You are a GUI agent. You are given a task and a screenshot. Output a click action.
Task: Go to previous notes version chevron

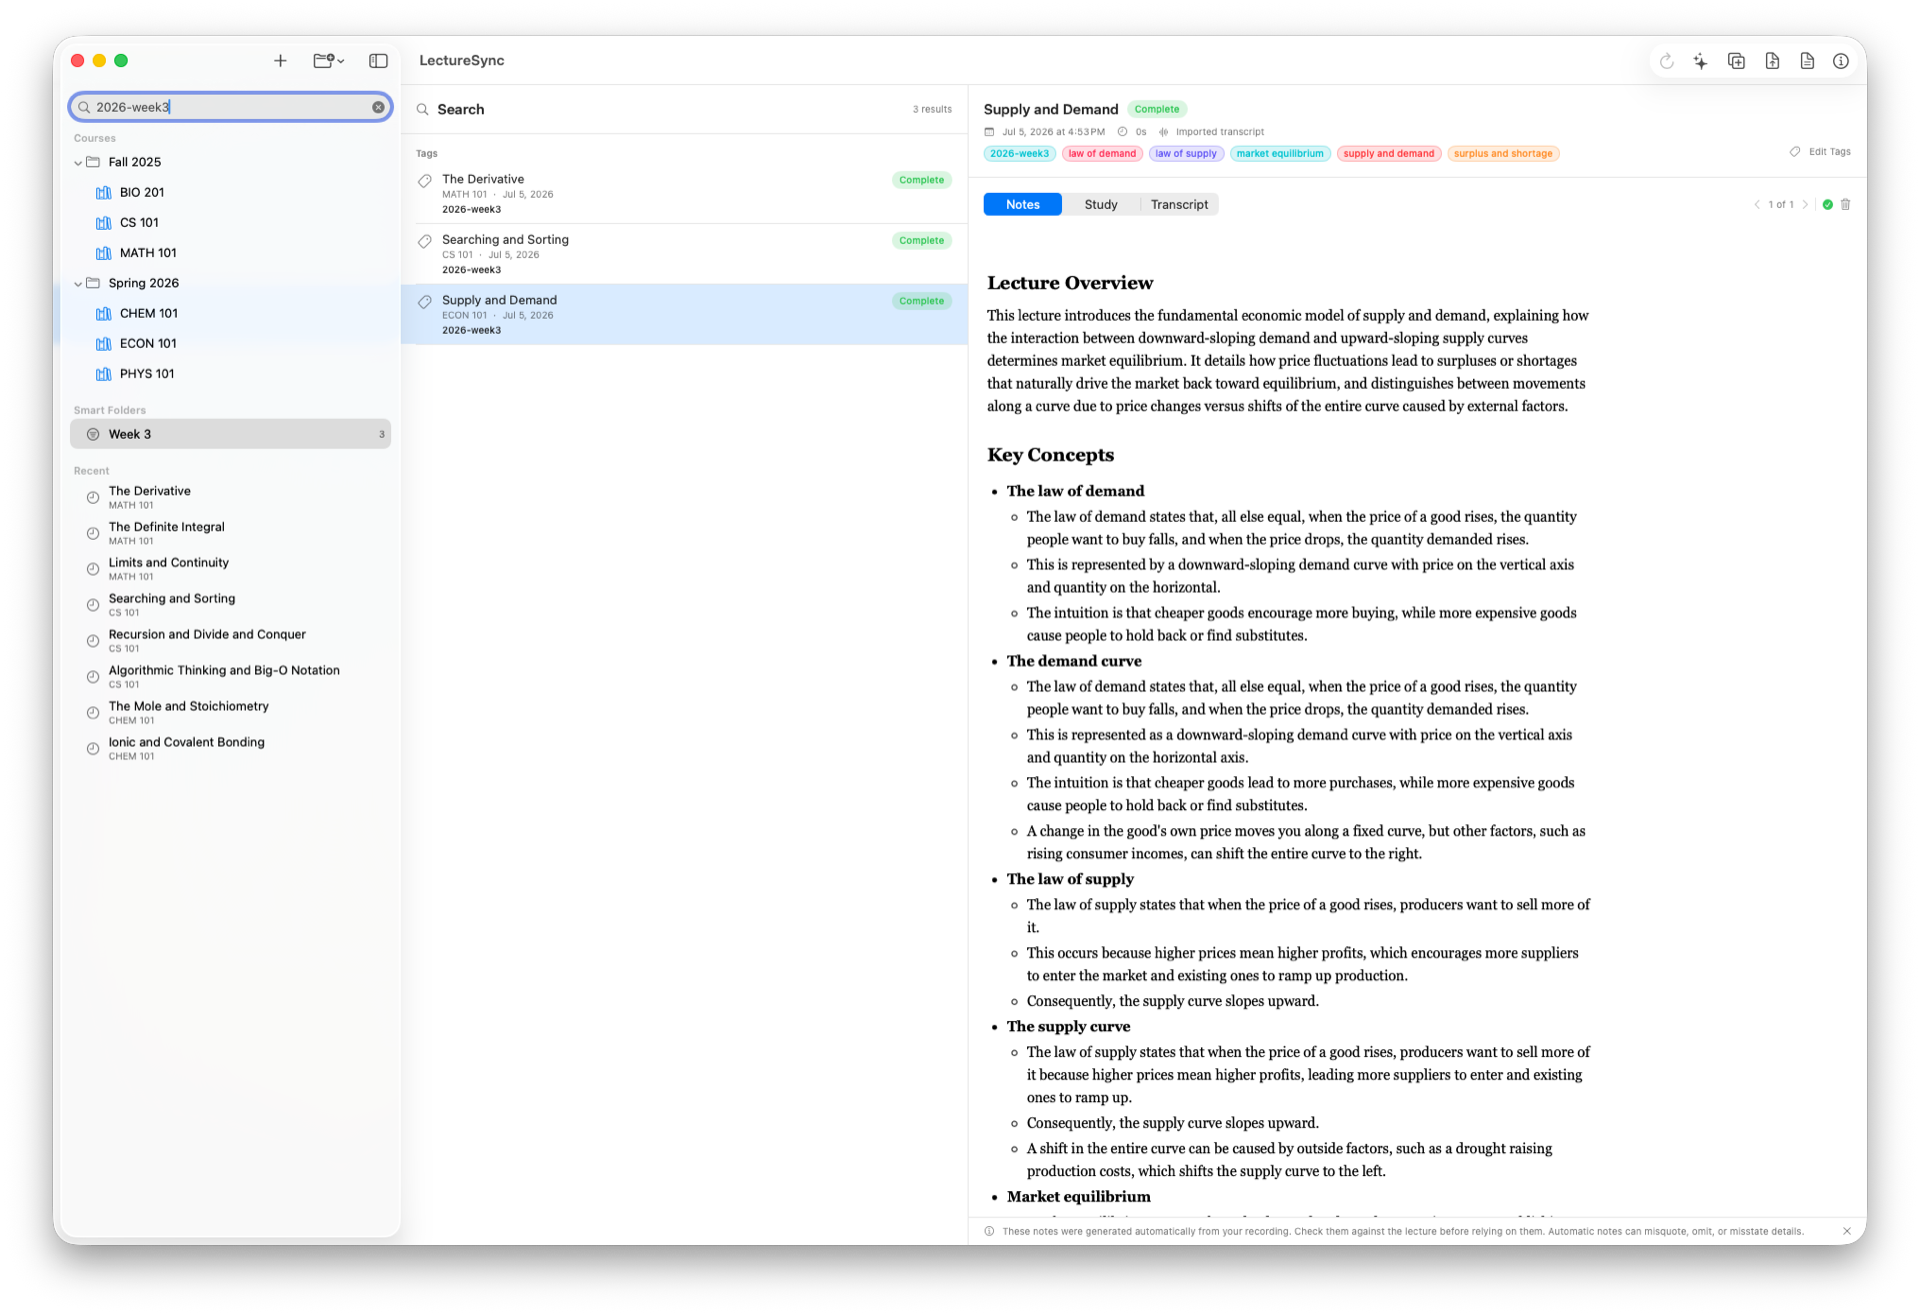pos(1757,204)
